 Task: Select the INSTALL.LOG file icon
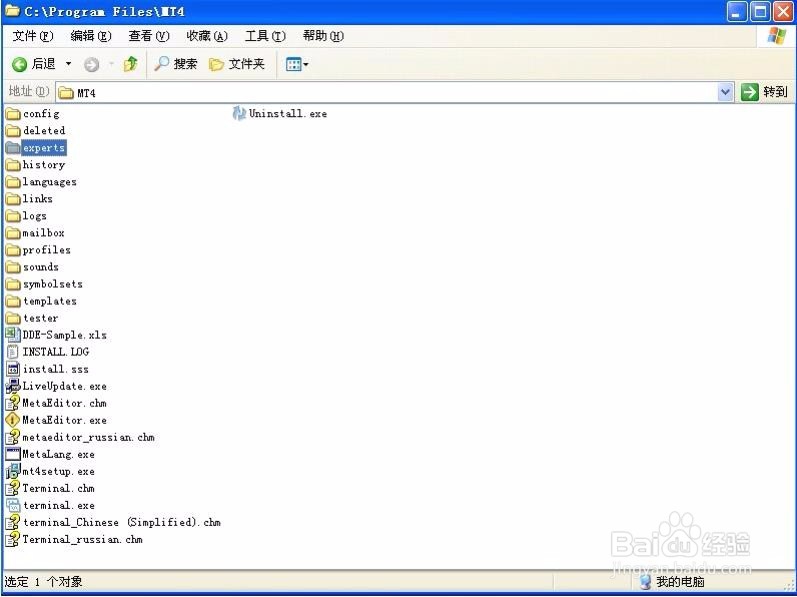click(x=13, y=352)
